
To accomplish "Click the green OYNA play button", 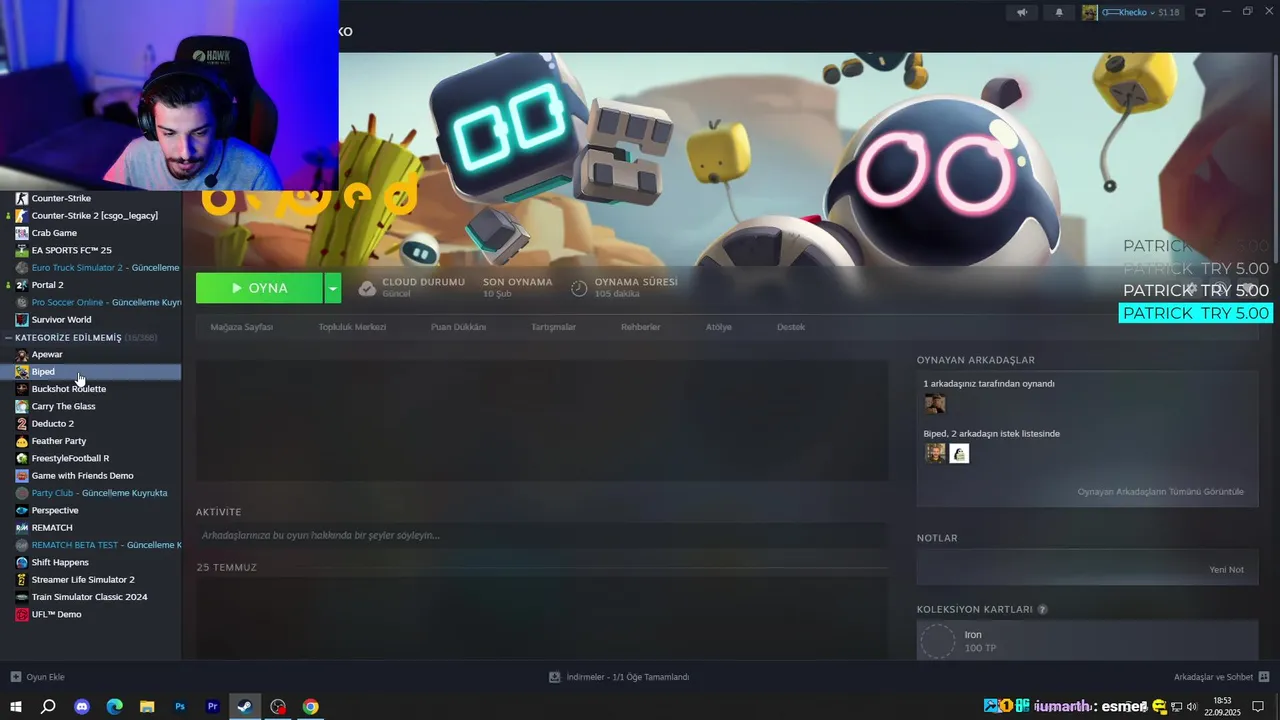I will coord(259,288).
